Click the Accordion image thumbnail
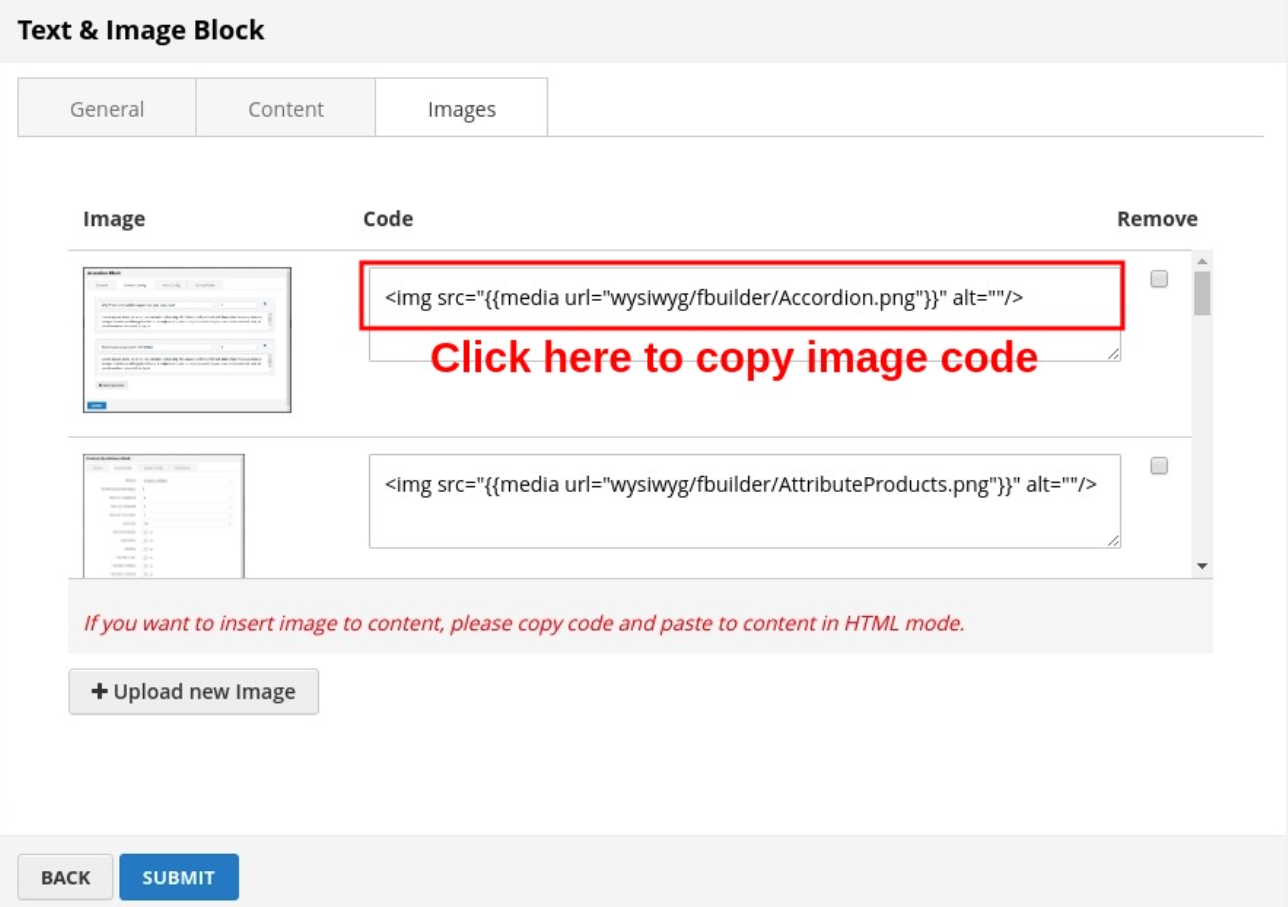This screenshot has width=1288, height=907. click(187, 339)
